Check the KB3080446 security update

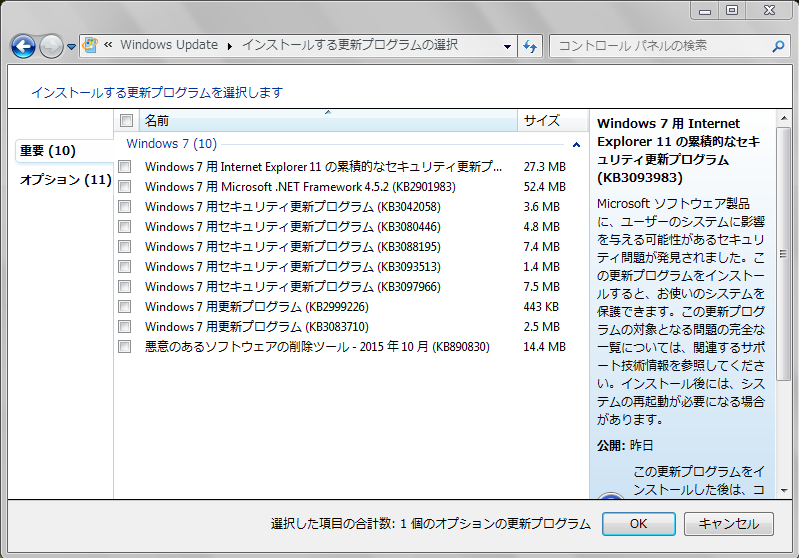124,226
